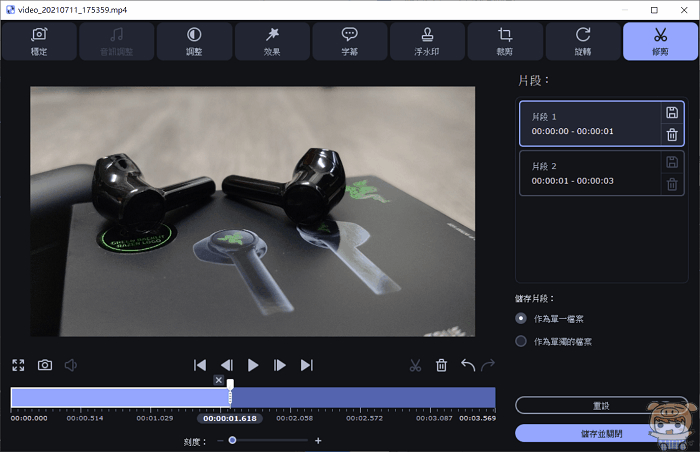Switch to the 浮水印 watermark tab
Viewport: 700px width, 452px height.
tap(427, 41)
